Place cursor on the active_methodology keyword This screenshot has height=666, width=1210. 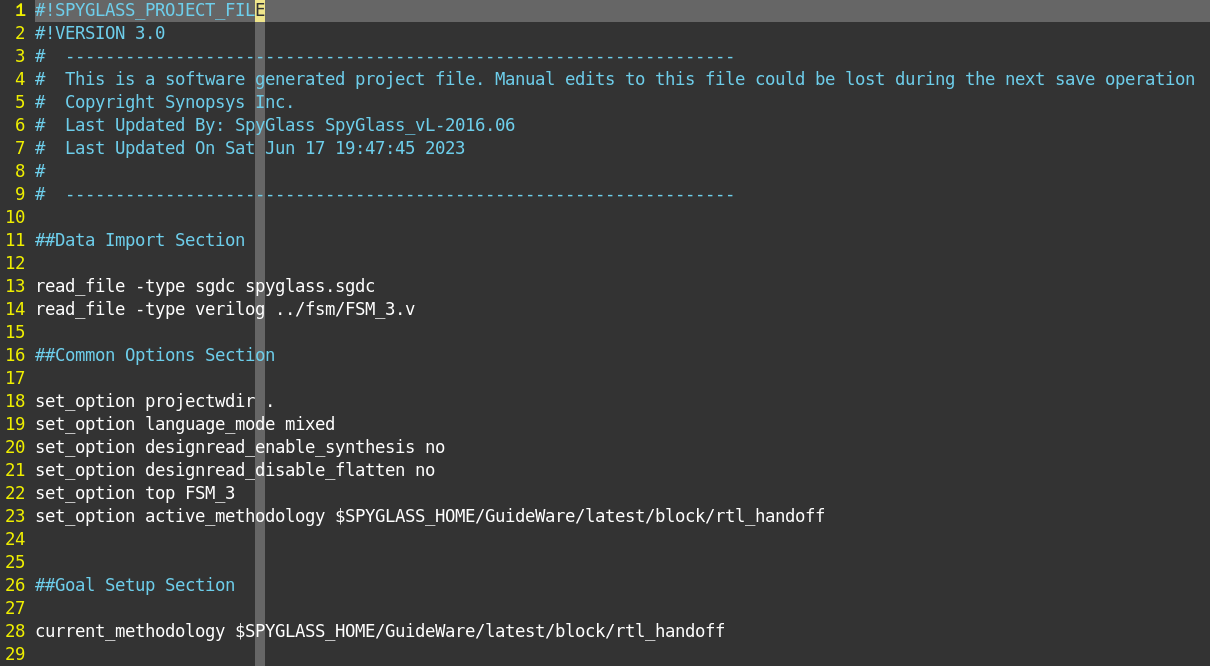click(x=235, y=516)
